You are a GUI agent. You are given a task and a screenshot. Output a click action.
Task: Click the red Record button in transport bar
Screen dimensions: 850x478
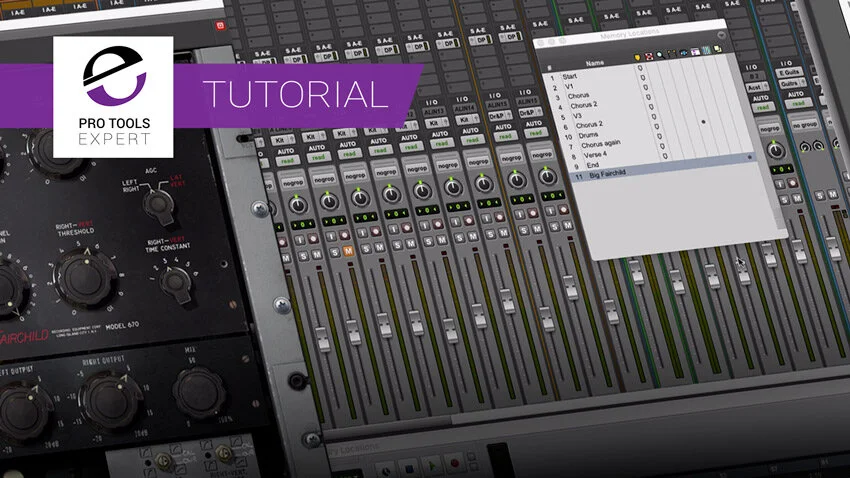click(454, 463)
